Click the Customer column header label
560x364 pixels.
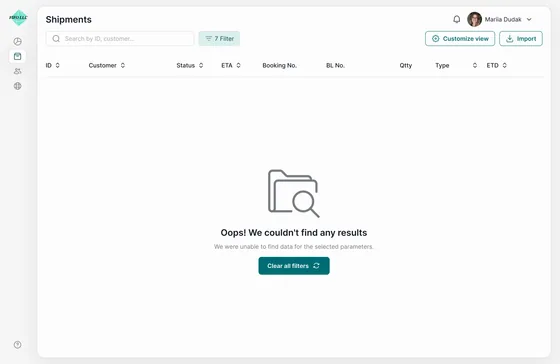(102, 65)
